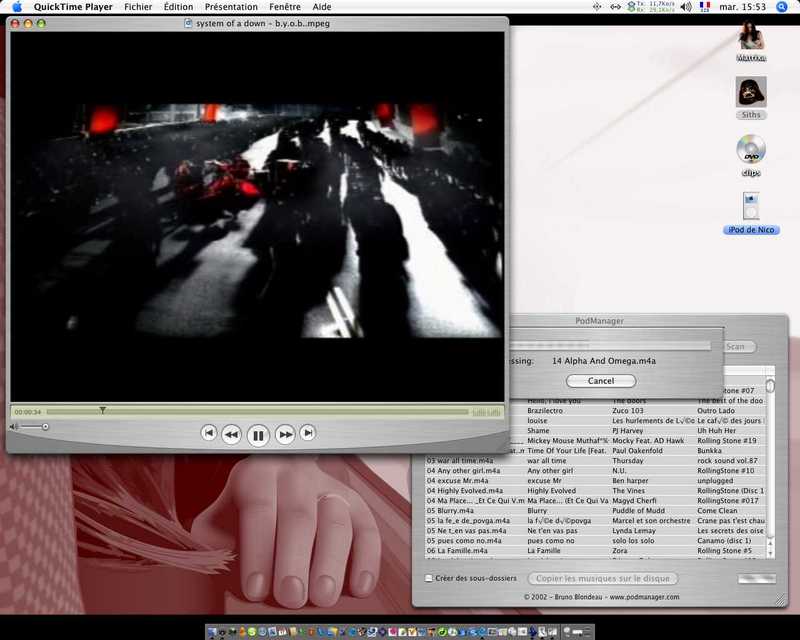
Task: Click the movie file icon in QuickTime title
Action: click(x=188, y=23)
